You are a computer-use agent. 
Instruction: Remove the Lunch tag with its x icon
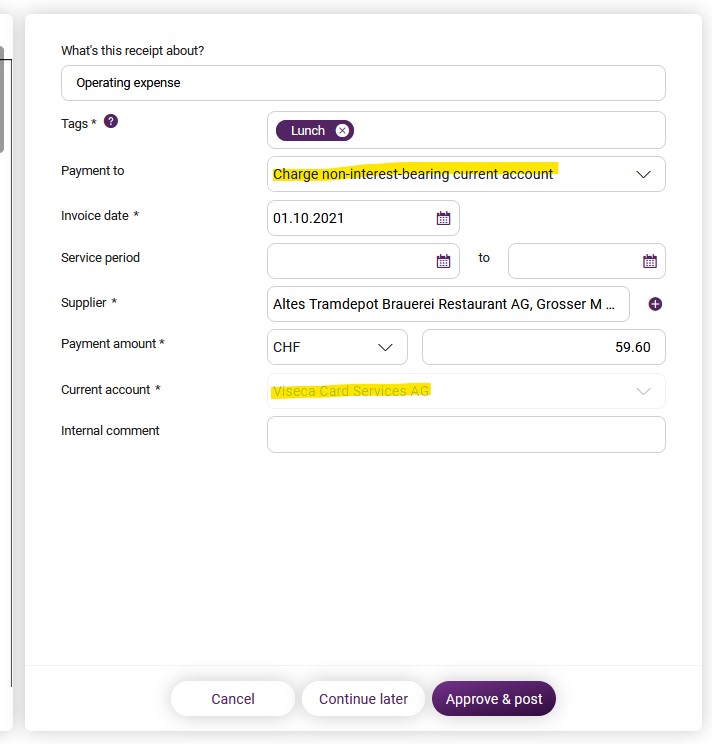[342, 130]
